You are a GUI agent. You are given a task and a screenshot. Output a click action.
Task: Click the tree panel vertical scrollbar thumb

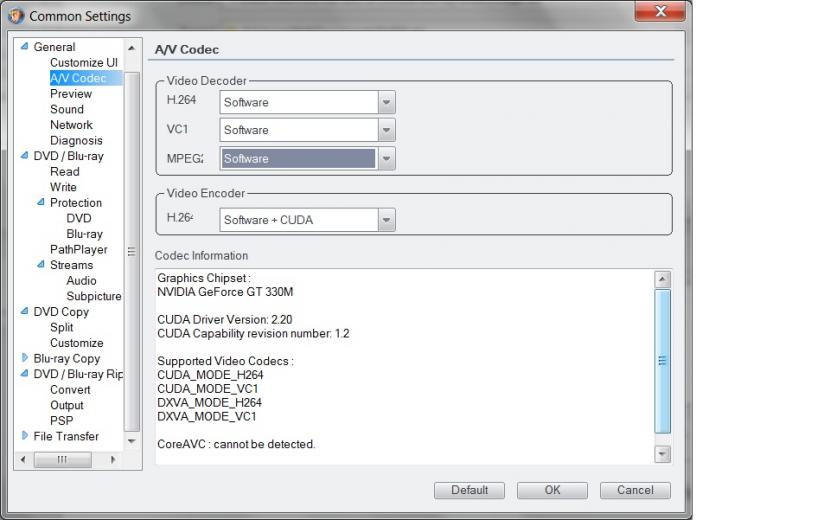point(131,252)
